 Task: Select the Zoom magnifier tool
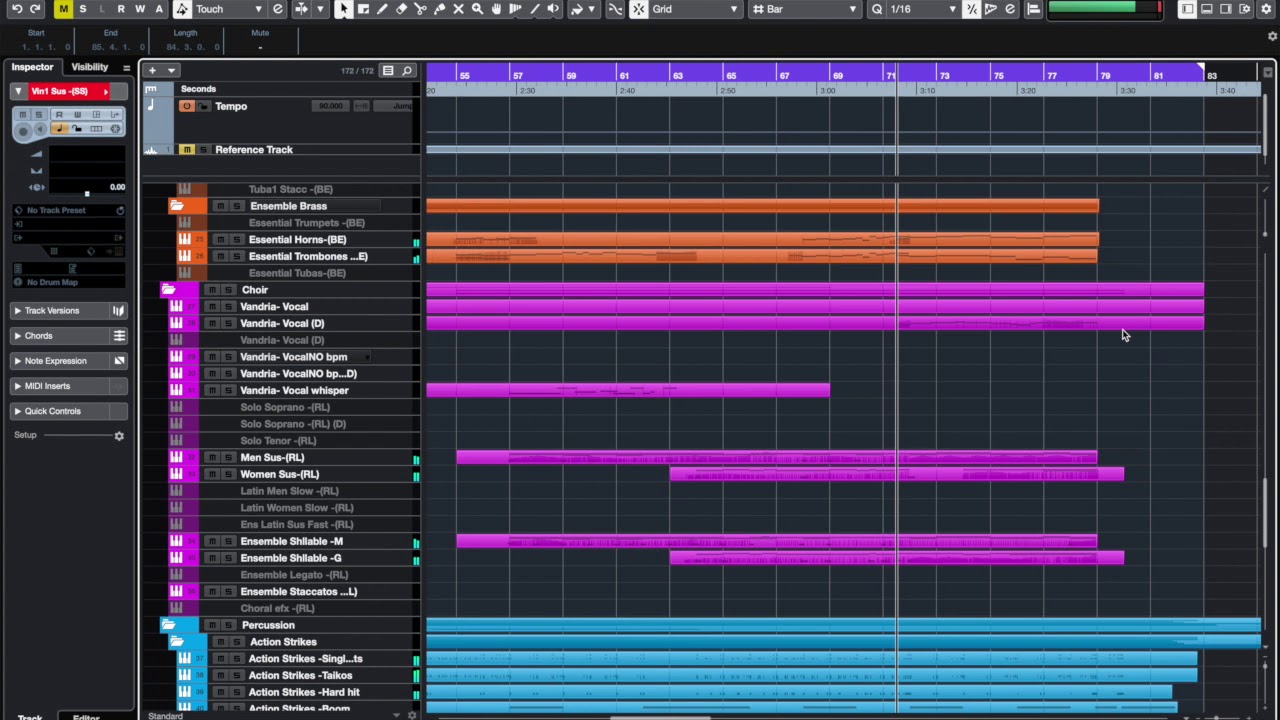[x=477, y=9]
